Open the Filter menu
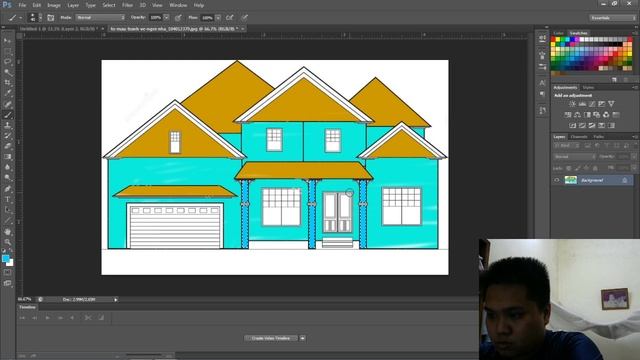The height and width of the screenshot is (360, 640). 127,5
